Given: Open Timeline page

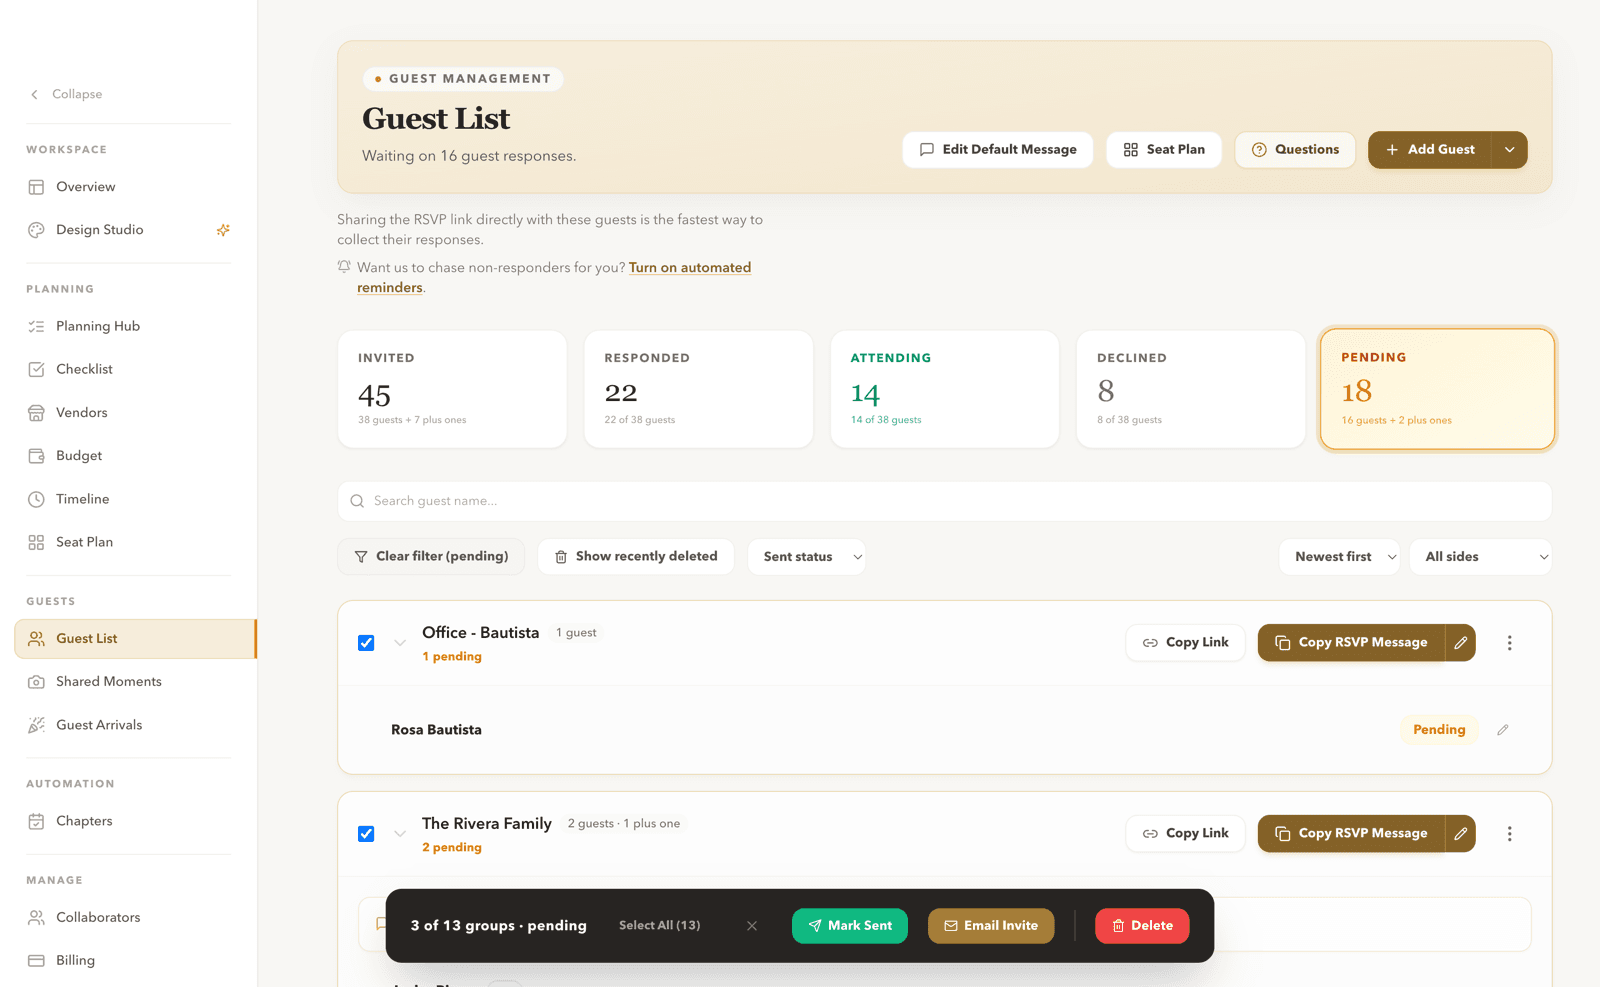Looking at the screenshot, I should (129, 499).
